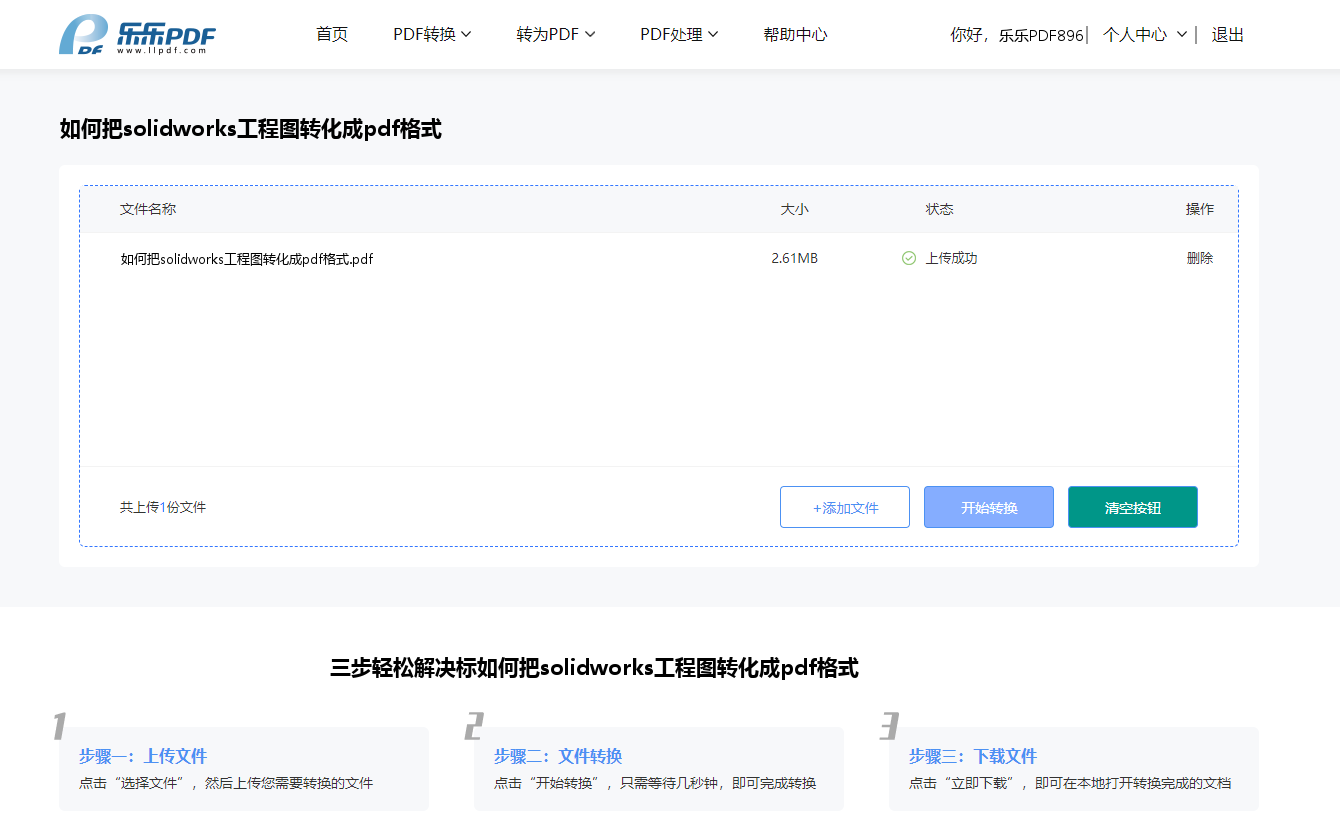Screen dimensions: 1340x828
Task: Click the green upload success checkmark icon
Action: click(x=909, y=258)
